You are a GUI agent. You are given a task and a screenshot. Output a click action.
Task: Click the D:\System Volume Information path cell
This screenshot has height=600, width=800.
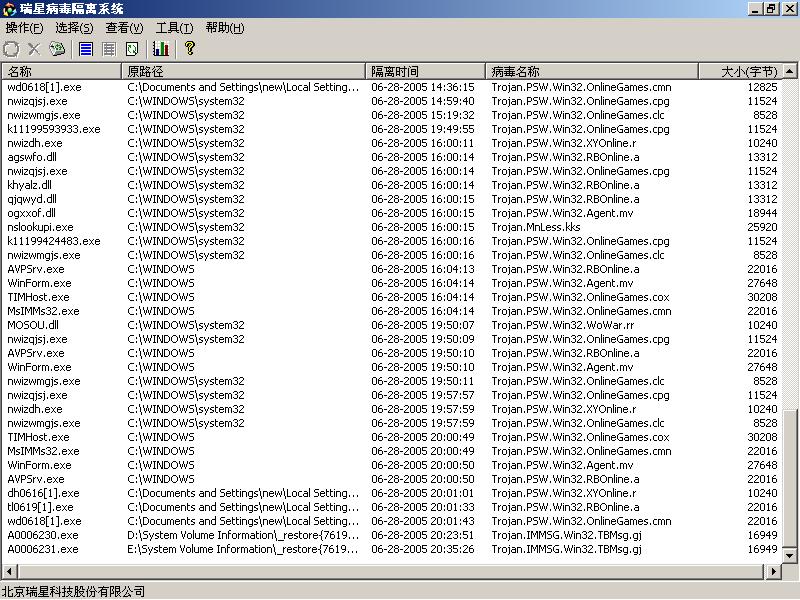(243, 535)
